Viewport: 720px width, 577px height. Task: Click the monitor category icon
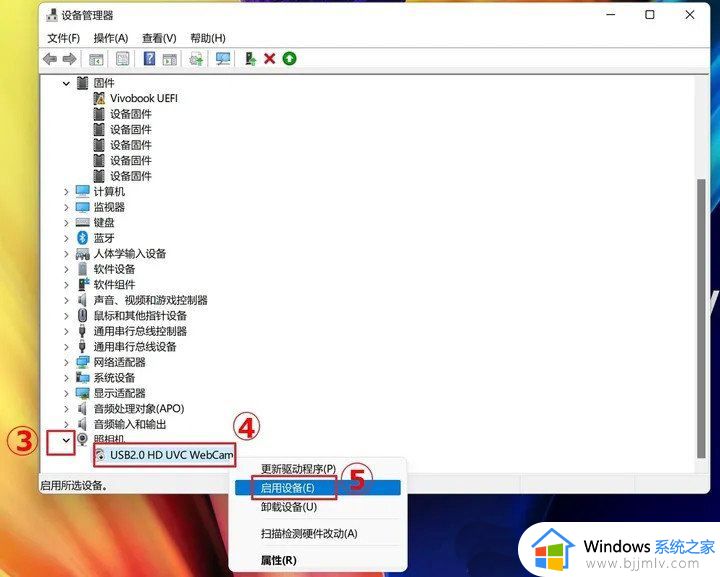(83, 207)
